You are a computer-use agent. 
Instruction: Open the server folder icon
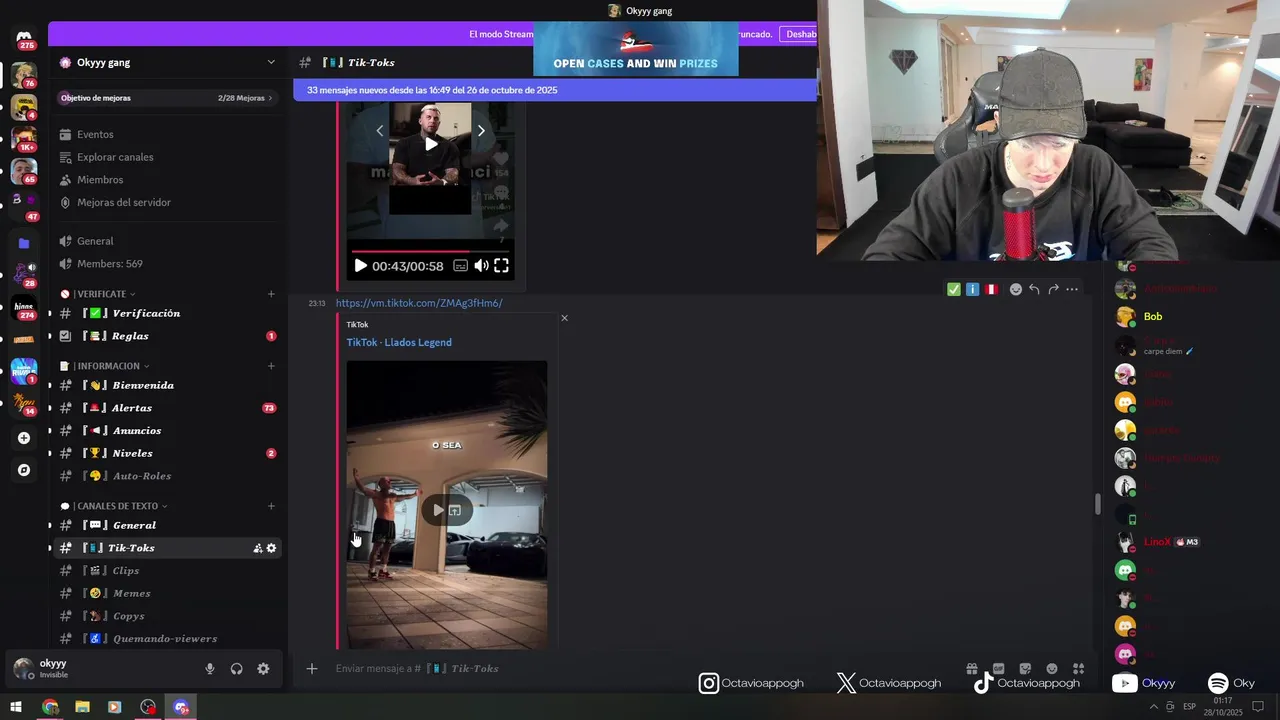pyautogui.click(x=24, y=243)
